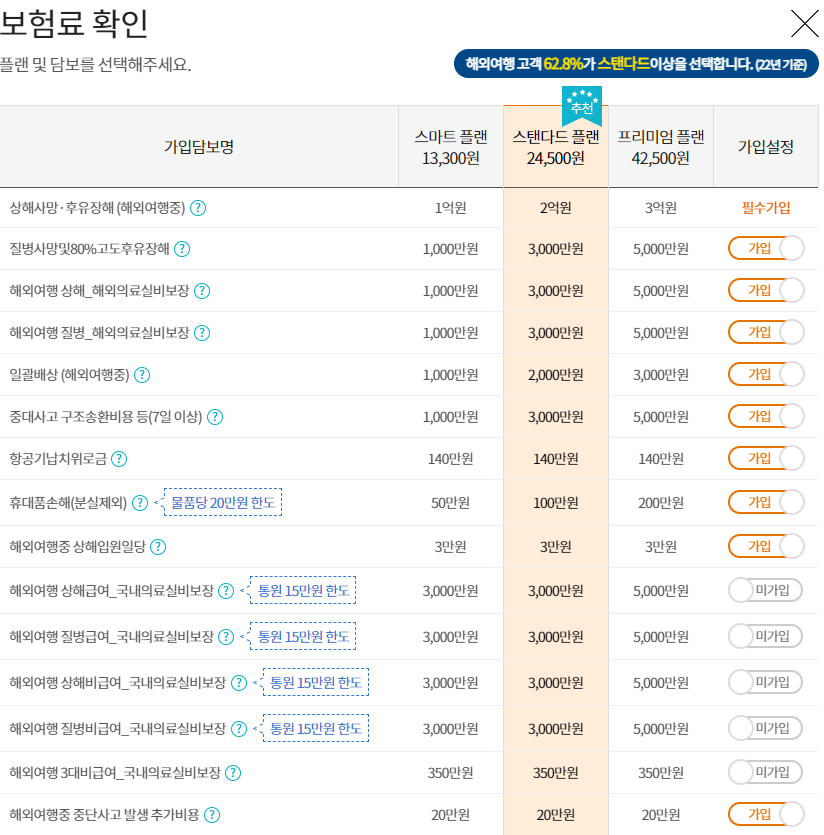Click the 항공기납치위로금 coverage name

[58, 459]
